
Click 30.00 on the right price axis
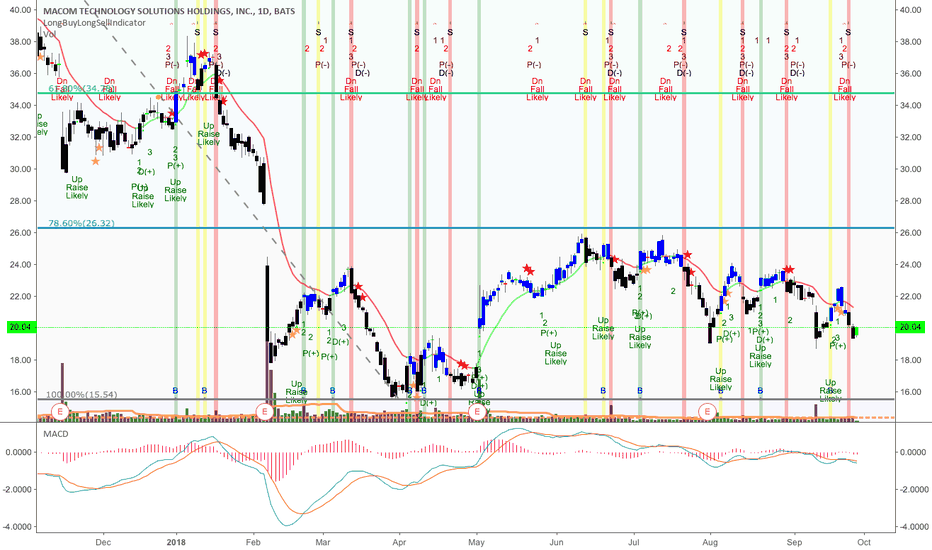tap(911, 169)
